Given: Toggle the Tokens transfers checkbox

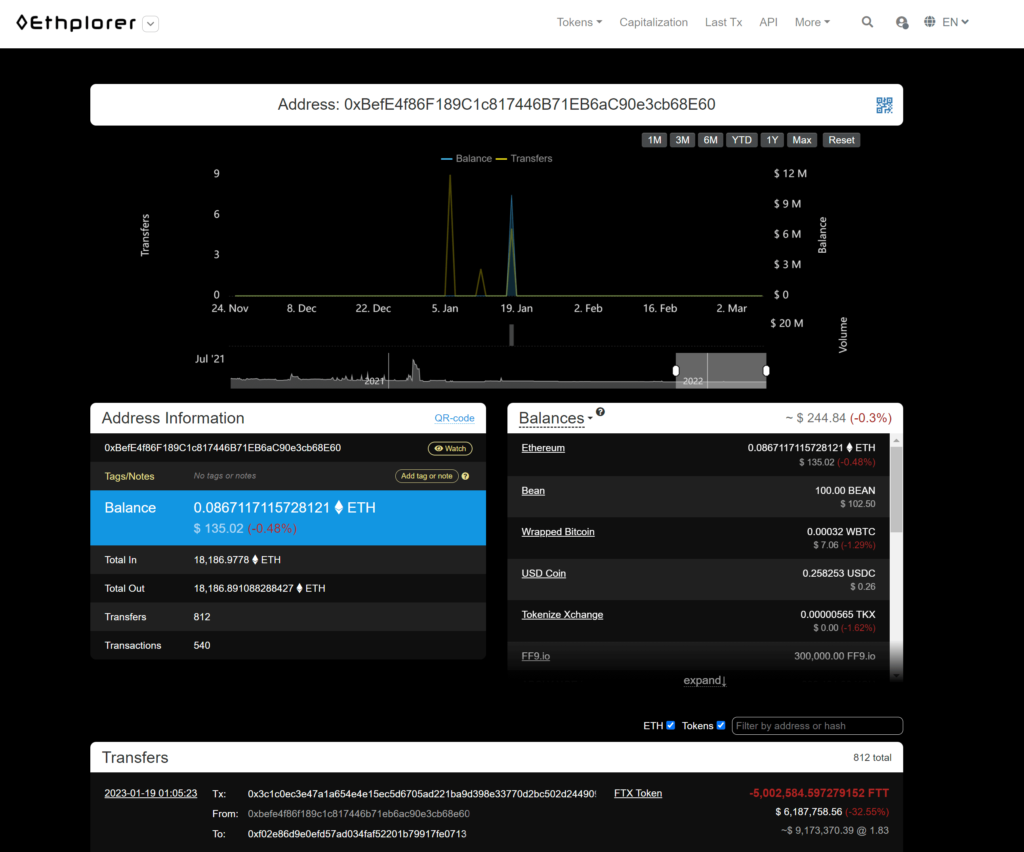Looking at the screenshot, I should click(720, 725).
